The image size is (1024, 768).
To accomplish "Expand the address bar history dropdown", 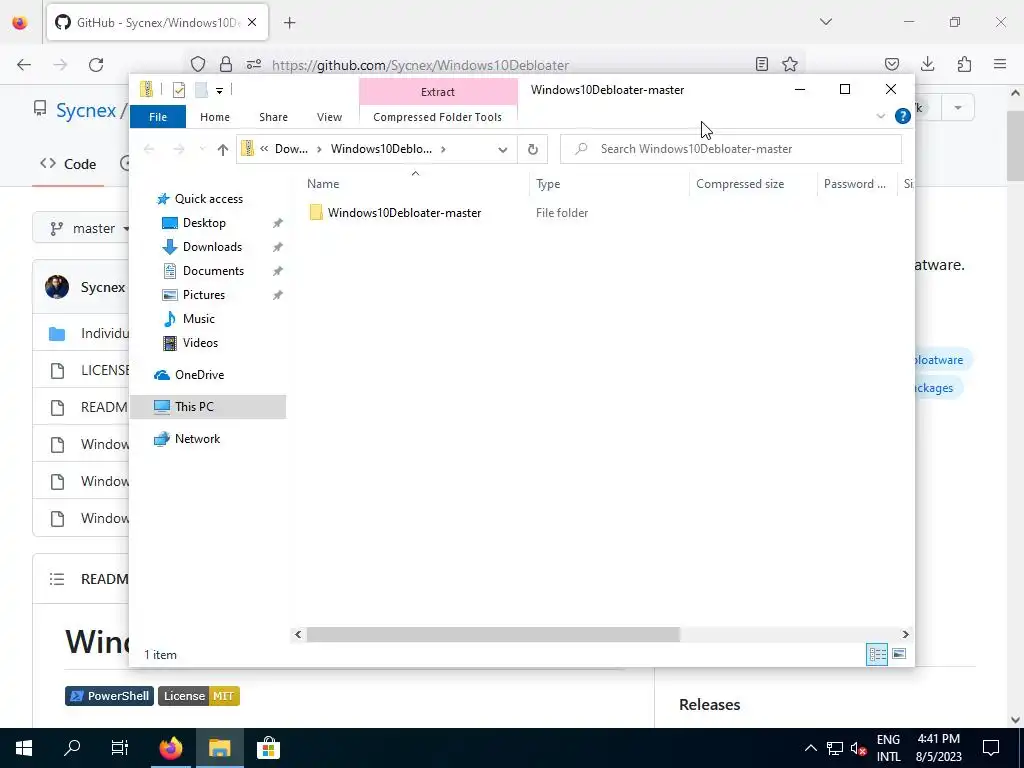I will tap(502, 150).
